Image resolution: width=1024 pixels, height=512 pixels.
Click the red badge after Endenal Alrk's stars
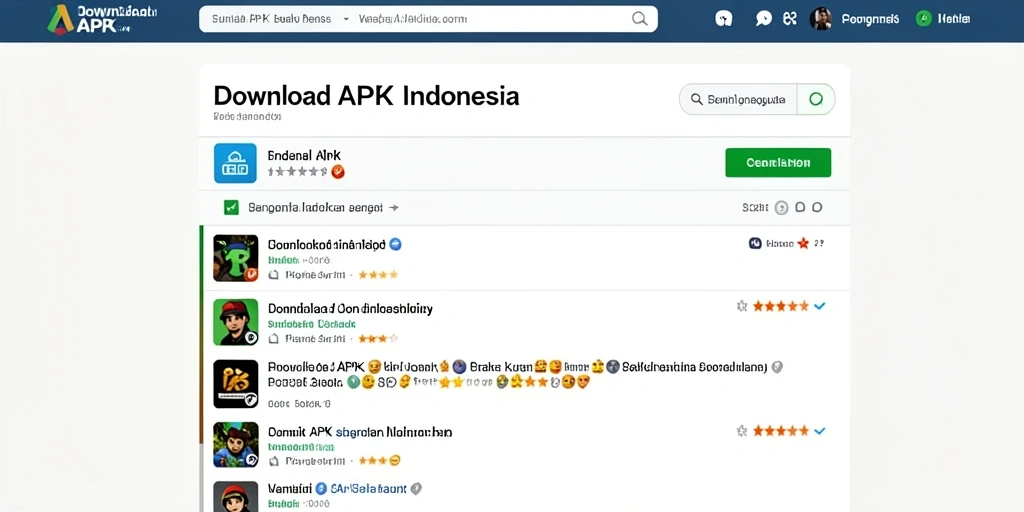click(x=338, y=172)
